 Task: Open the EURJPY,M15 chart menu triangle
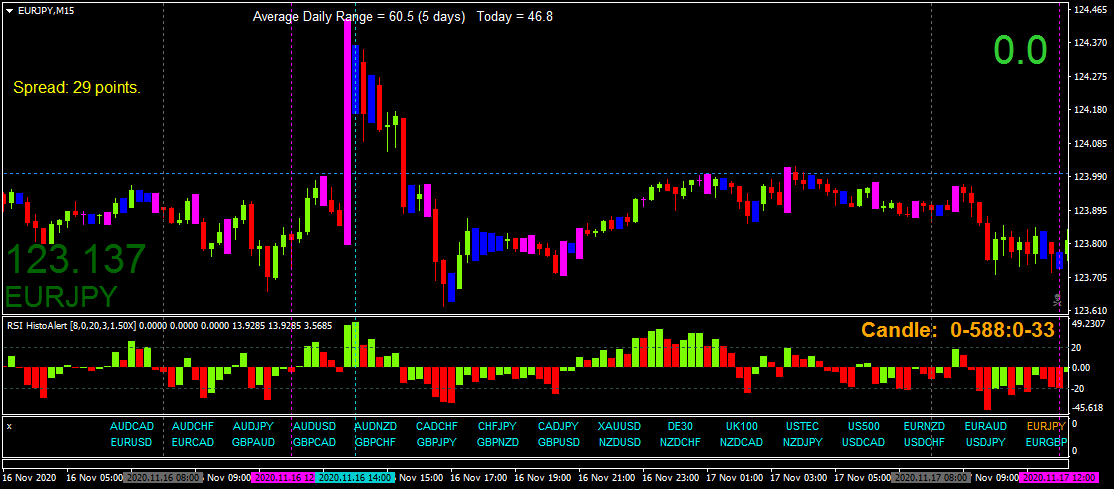9,11
